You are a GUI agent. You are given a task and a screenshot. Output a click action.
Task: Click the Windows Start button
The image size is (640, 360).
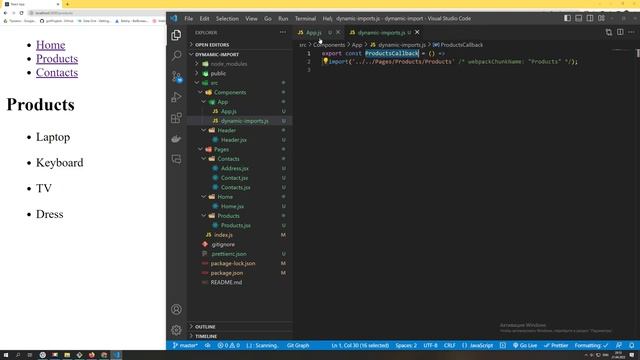pyautogui.click(x=6, y=355)
